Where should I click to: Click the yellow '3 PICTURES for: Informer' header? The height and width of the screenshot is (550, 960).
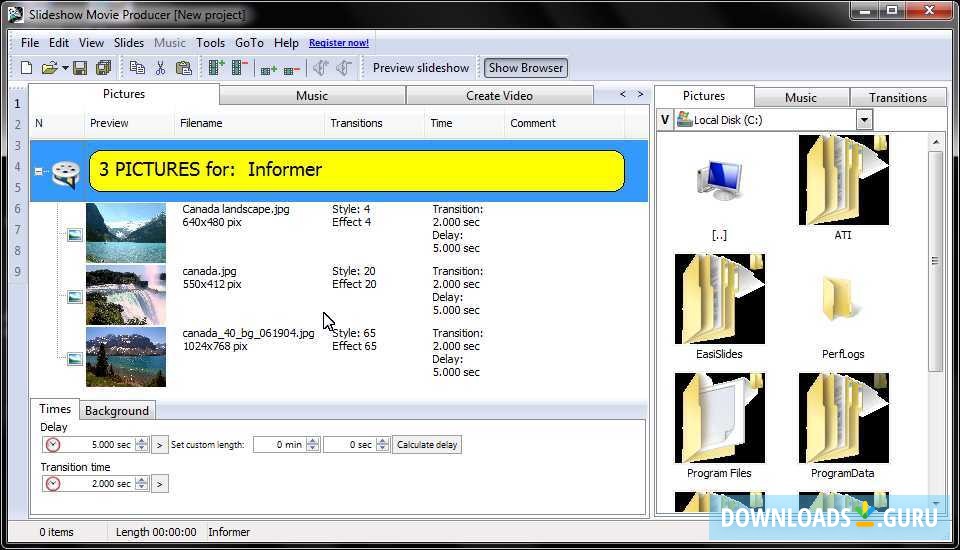coord(357,170)
